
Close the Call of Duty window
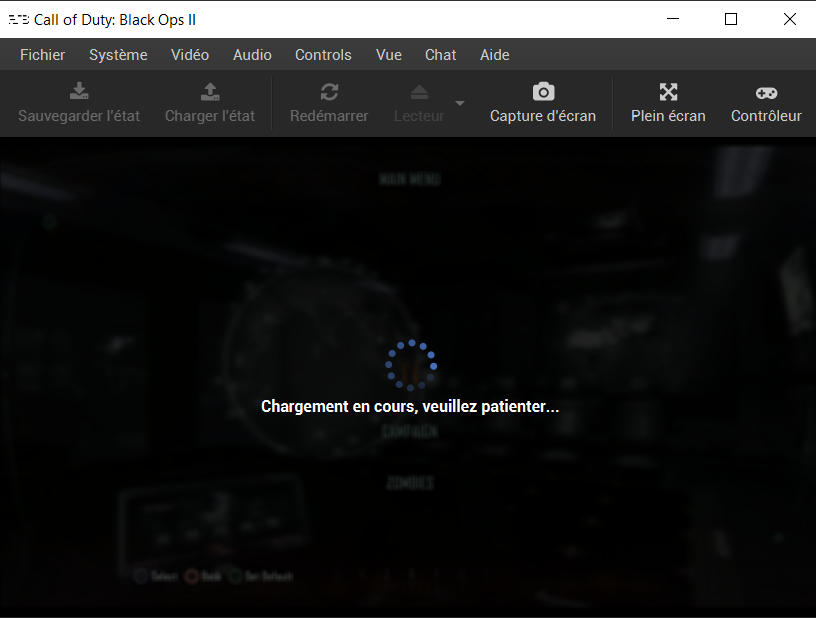789,19
